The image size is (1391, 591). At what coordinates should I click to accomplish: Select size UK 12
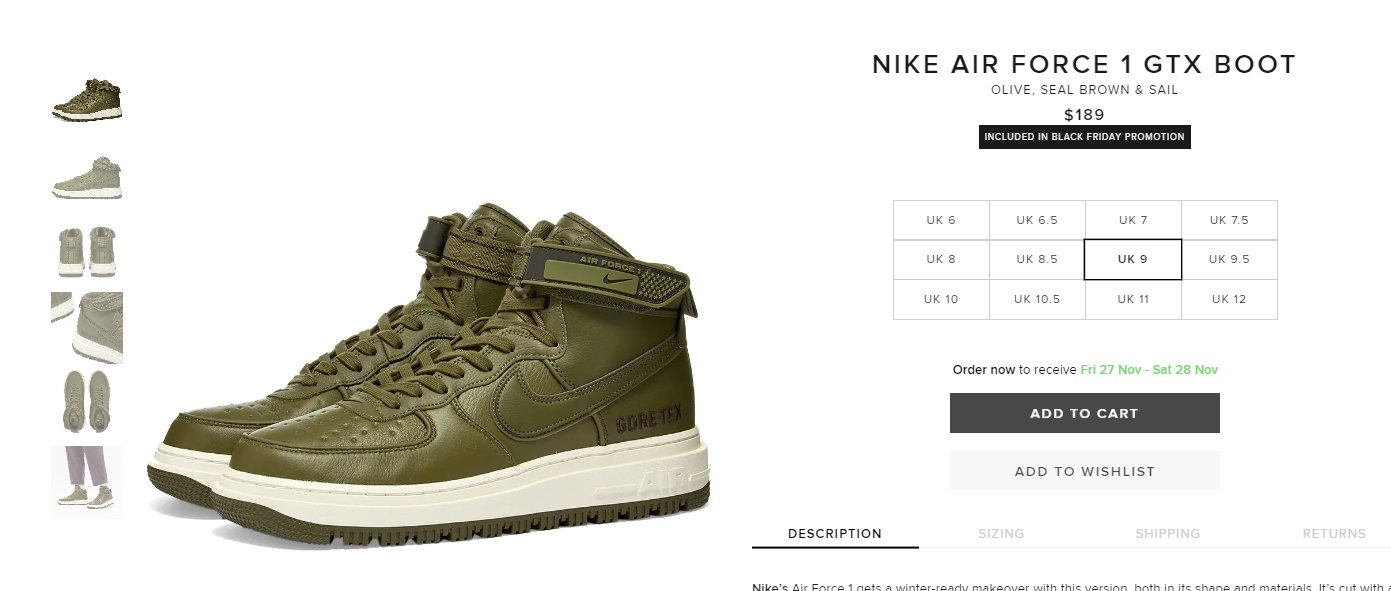click(1229, 299)
